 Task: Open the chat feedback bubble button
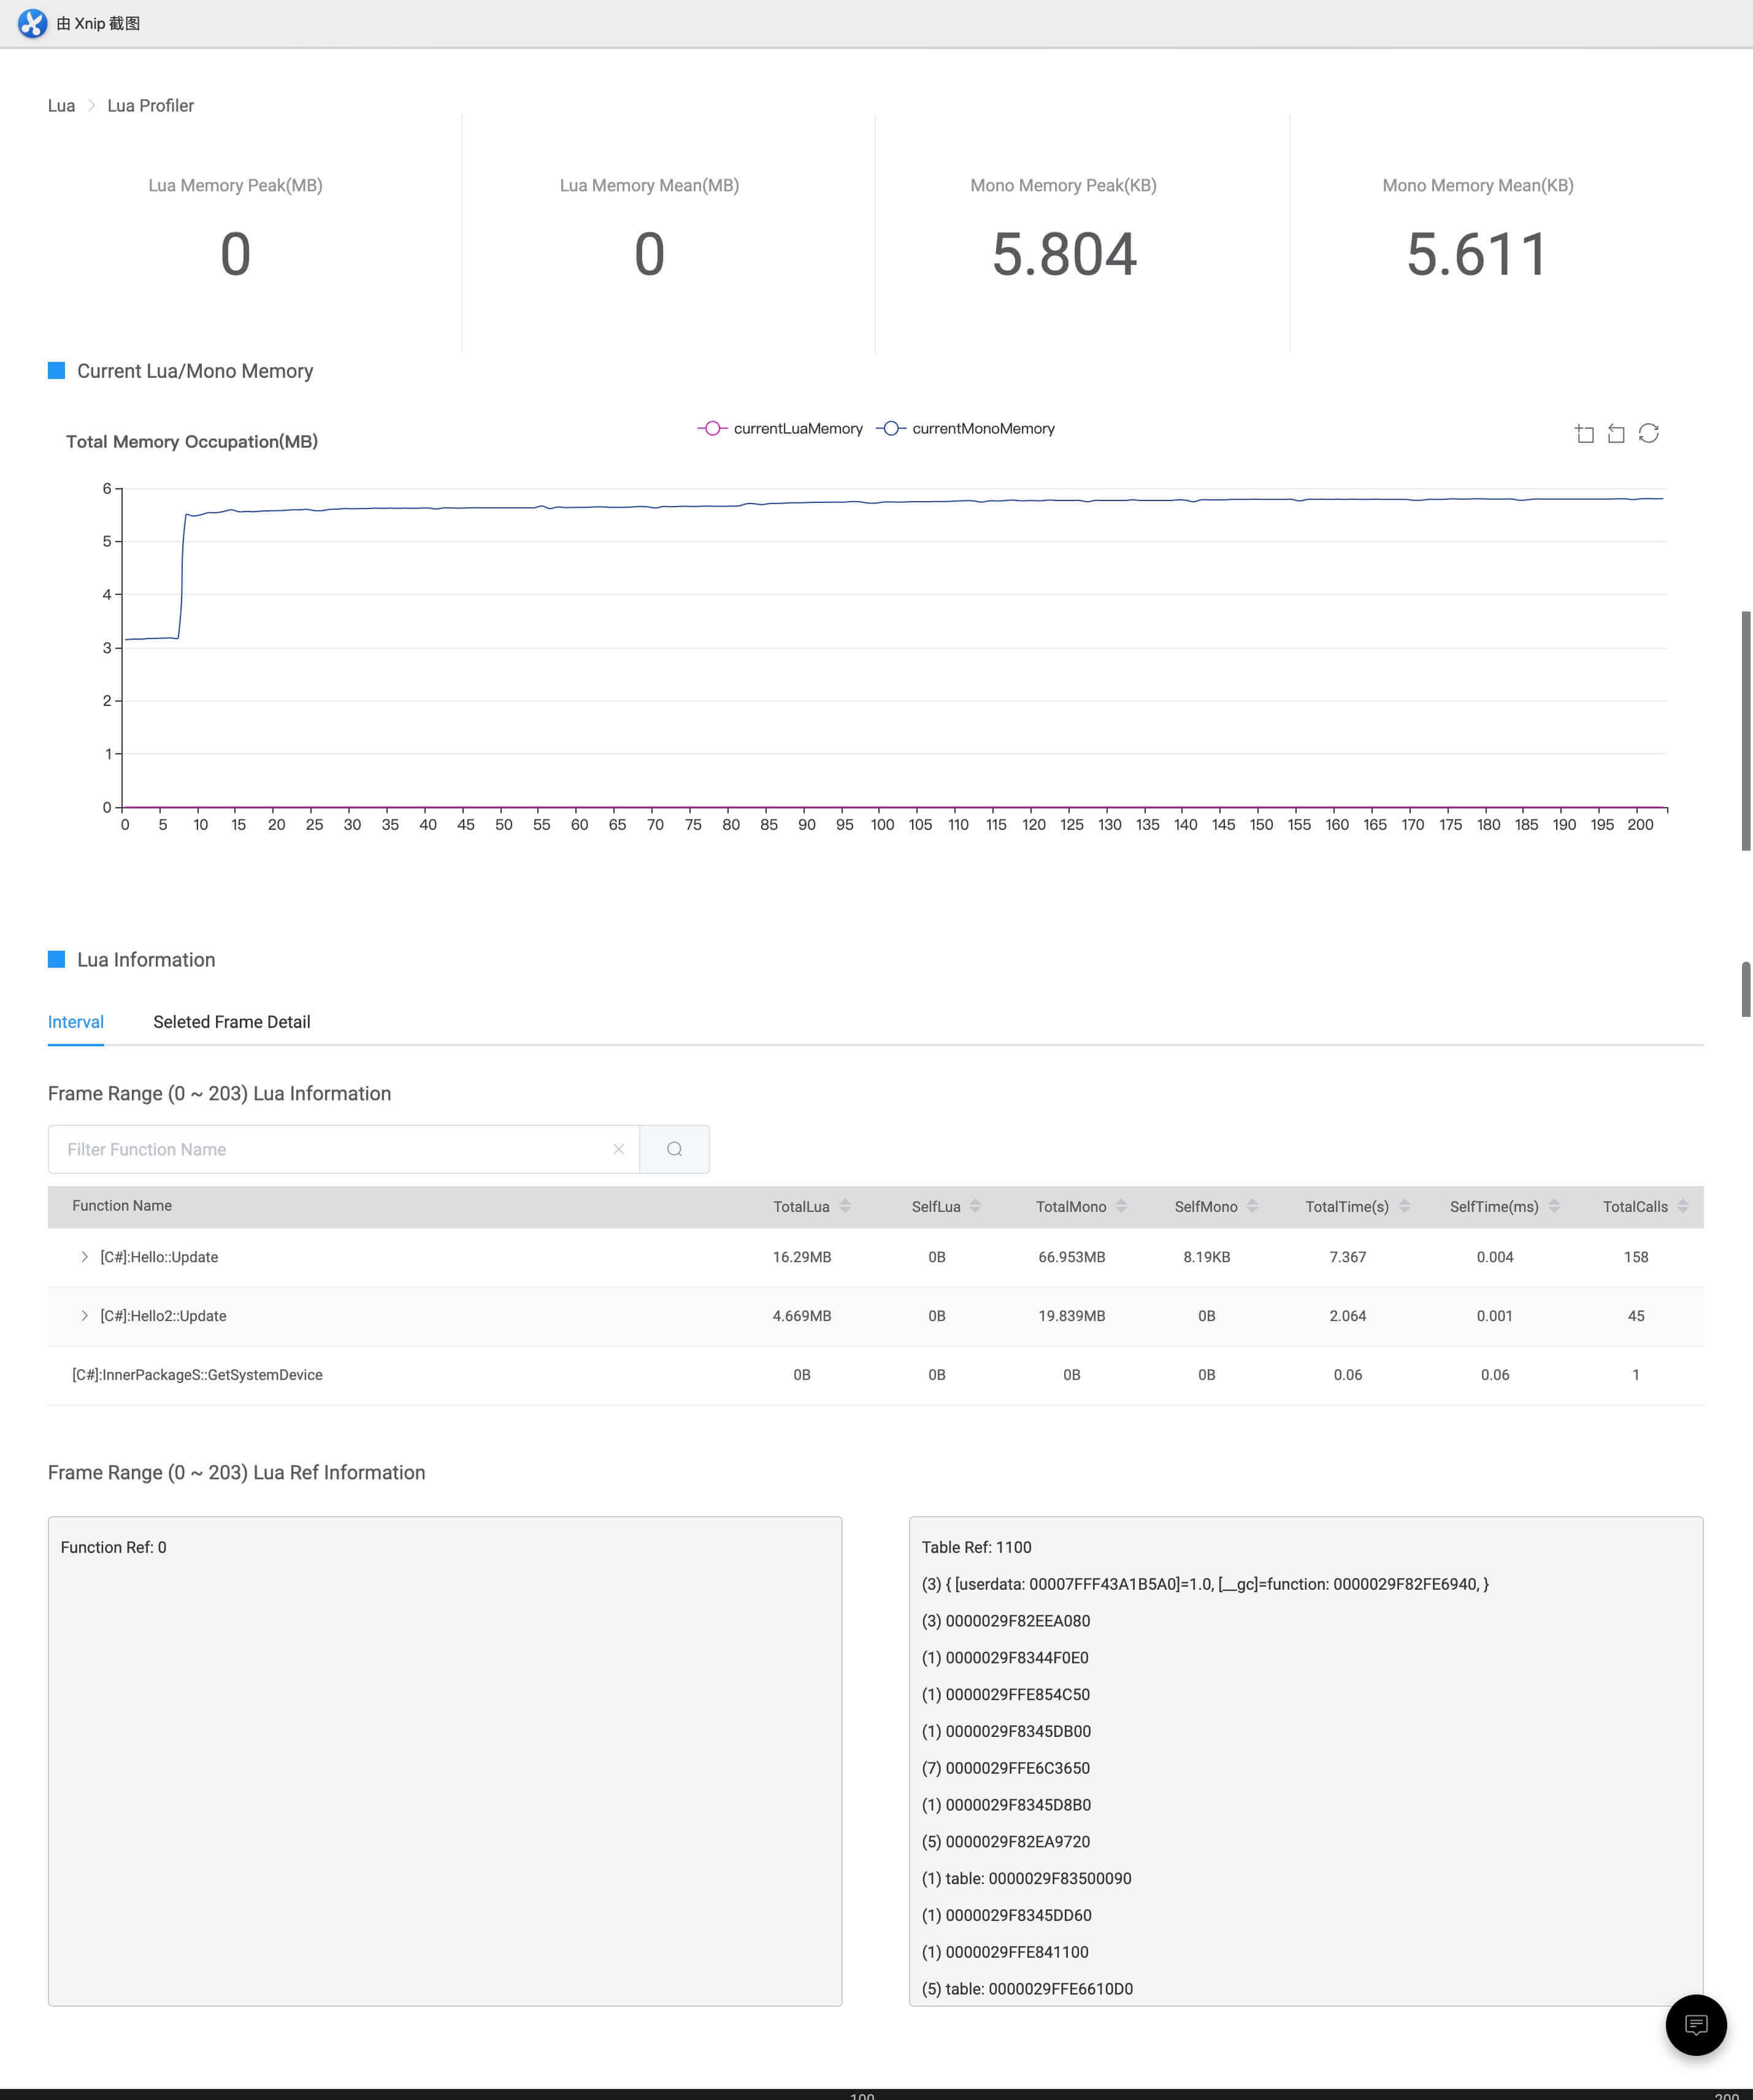point(1695,2025)
